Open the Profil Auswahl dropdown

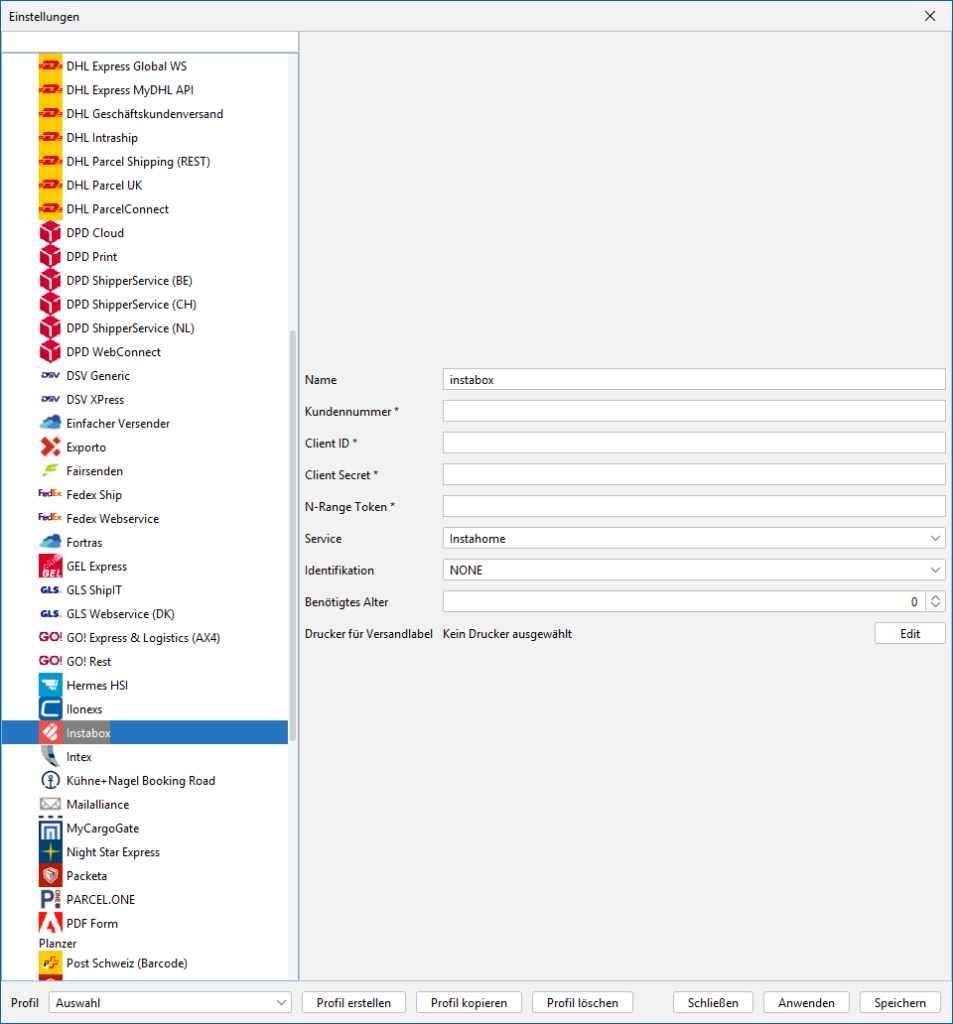coord(170,1002)
